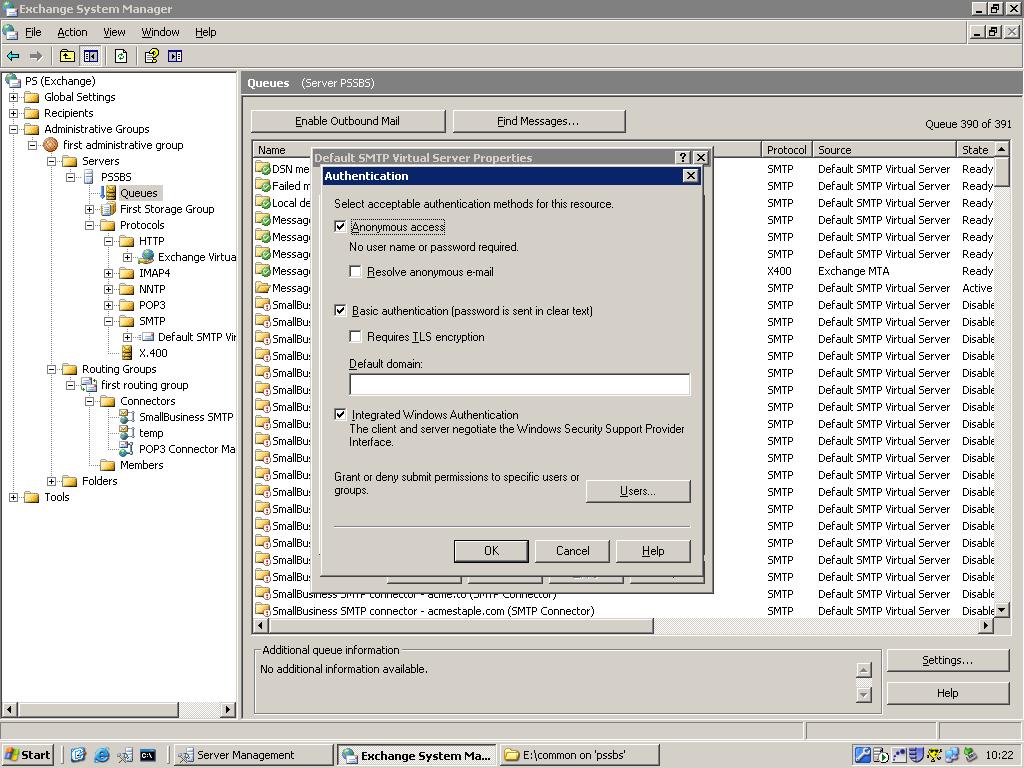This screenshot has height=768, width=1024.
Task: Click Cancel in Authentication dialog
Action: coord(572,551)
